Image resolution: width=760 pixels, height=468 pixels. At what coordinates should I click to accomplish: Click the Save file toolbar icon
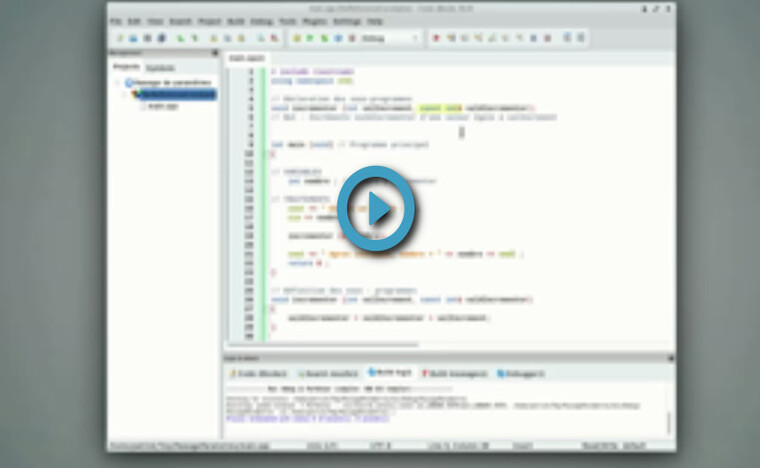[147, 38]
